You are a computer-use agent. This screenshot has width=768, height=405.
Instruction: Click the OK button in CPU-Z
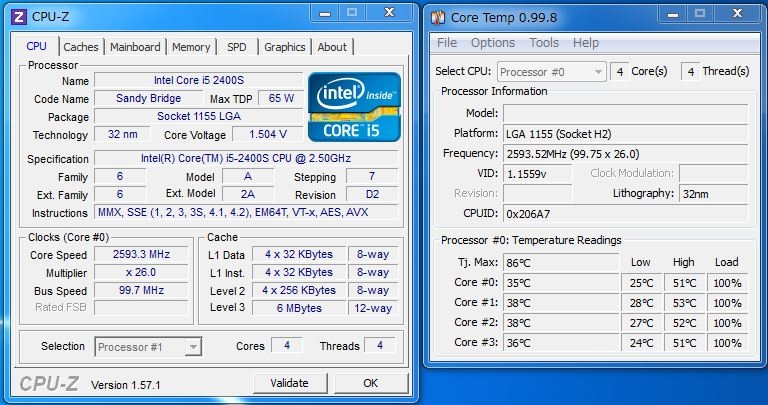371,383
